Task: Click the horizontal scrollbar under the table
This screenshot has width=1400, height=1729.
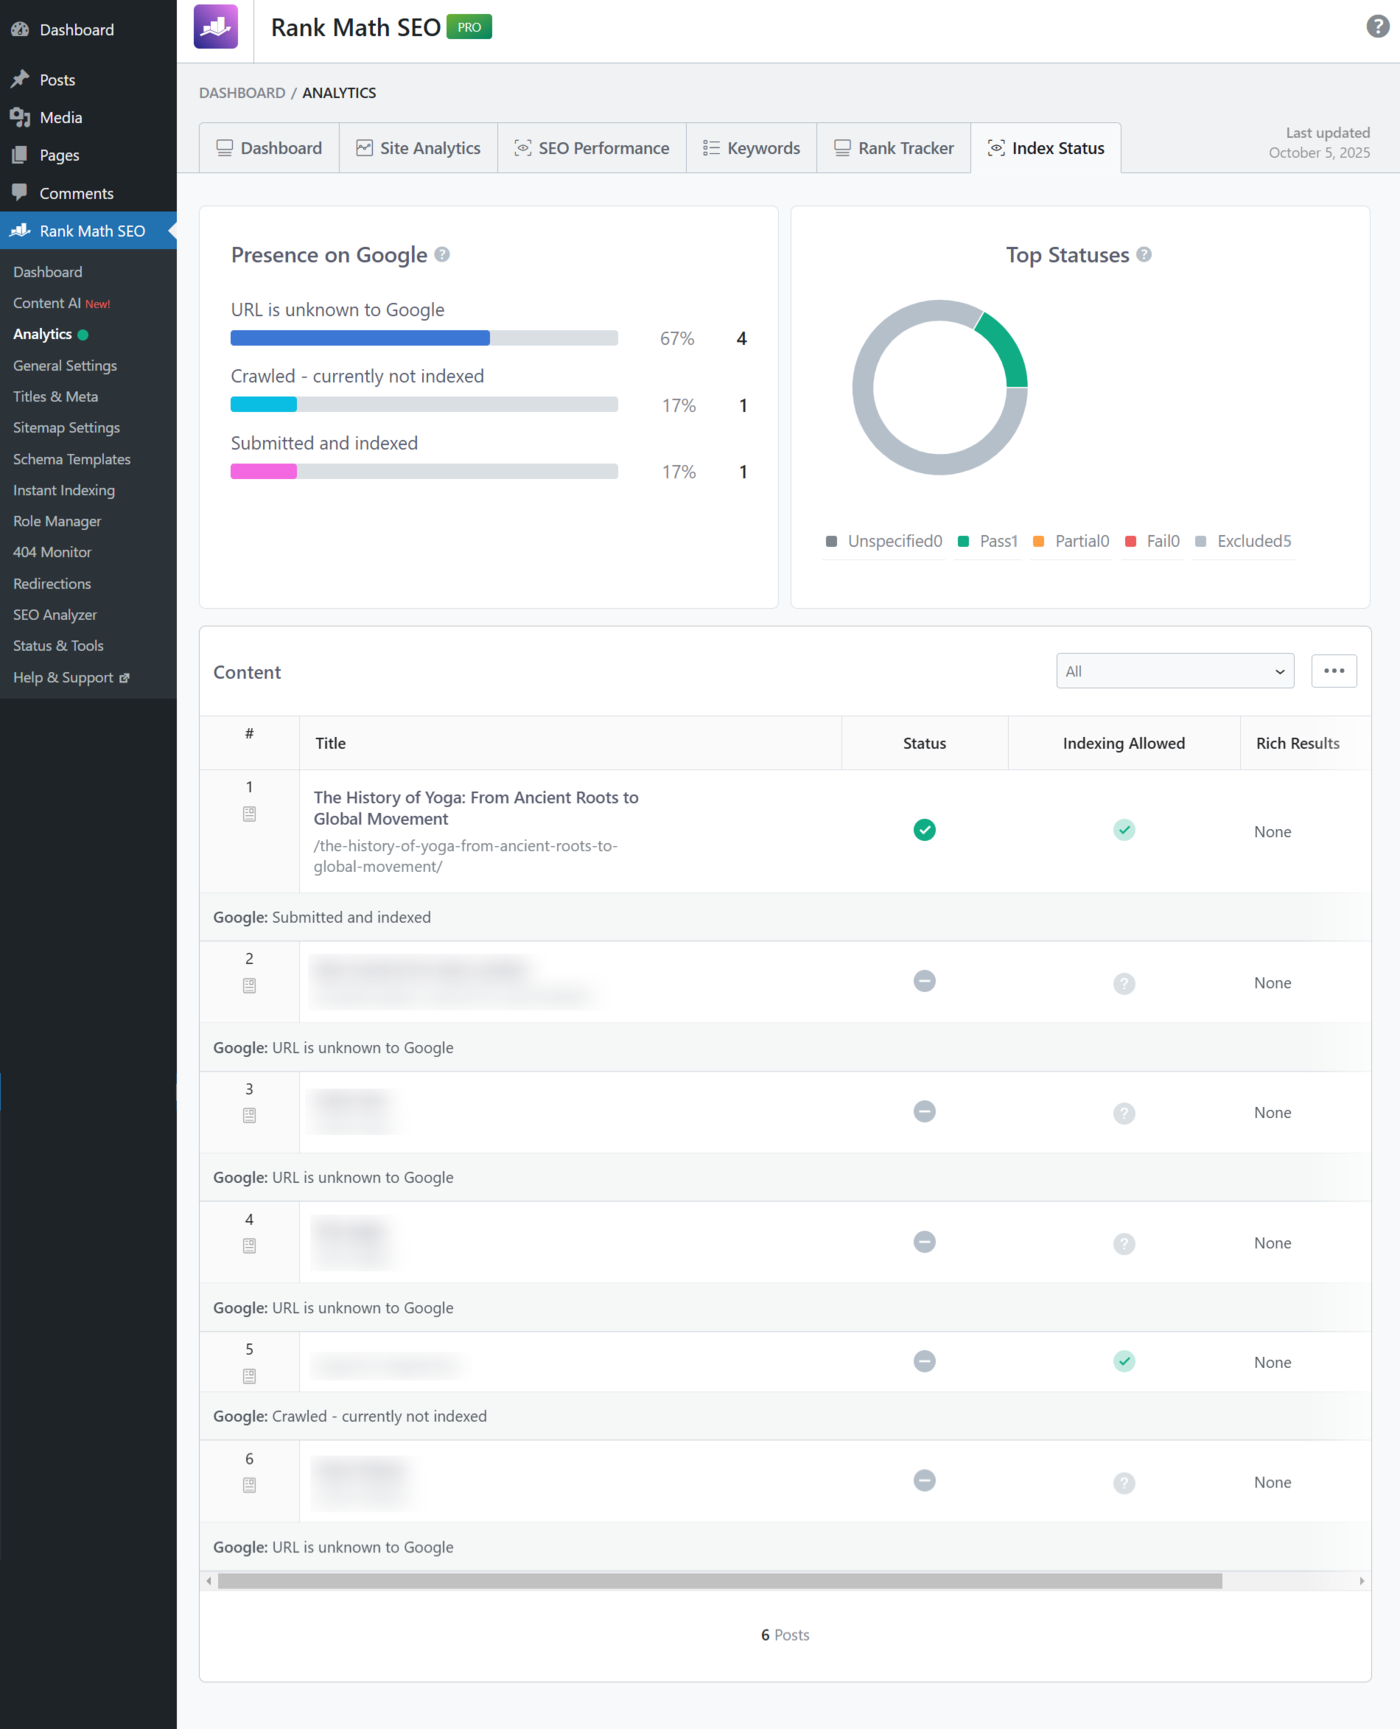Action: (719, 1581)
